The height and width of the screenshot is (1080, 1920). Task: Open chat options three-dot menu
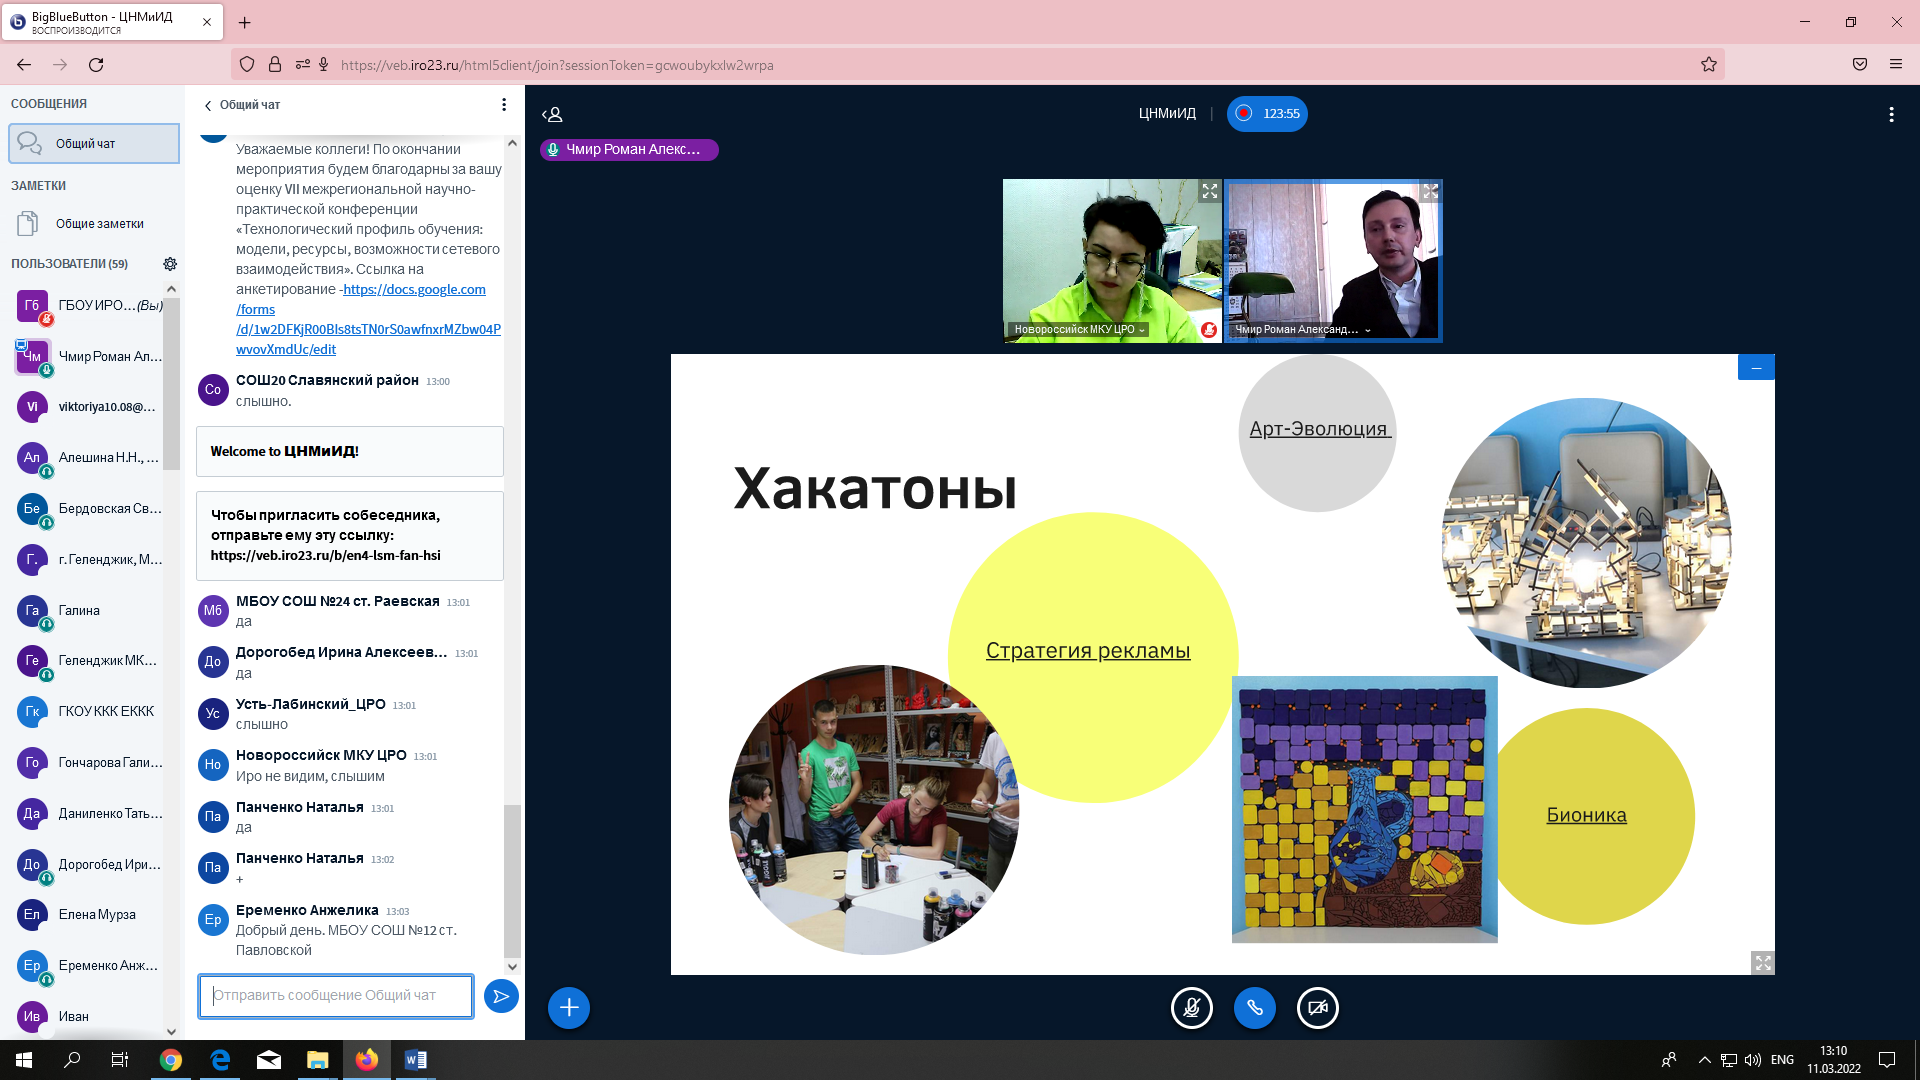click(x=504, y=105)
